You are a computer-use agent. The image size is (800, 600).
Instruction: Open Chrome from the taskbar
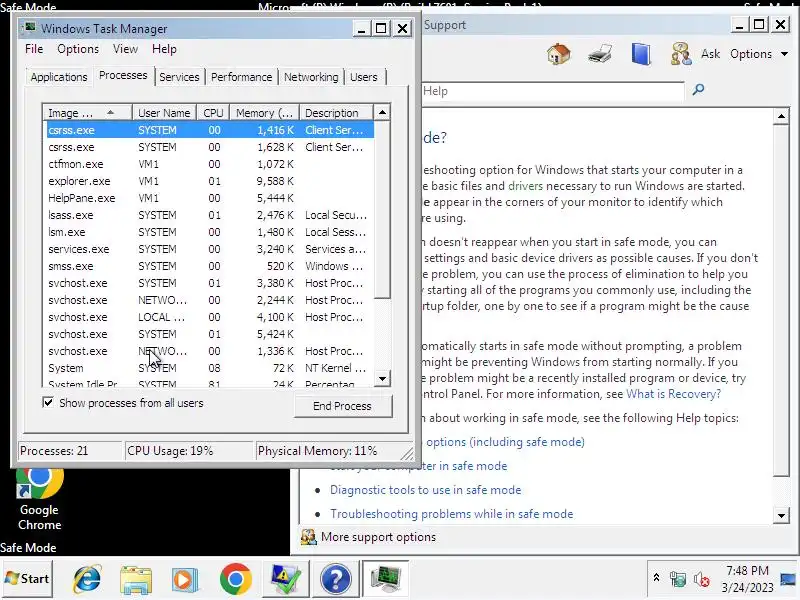236,580
